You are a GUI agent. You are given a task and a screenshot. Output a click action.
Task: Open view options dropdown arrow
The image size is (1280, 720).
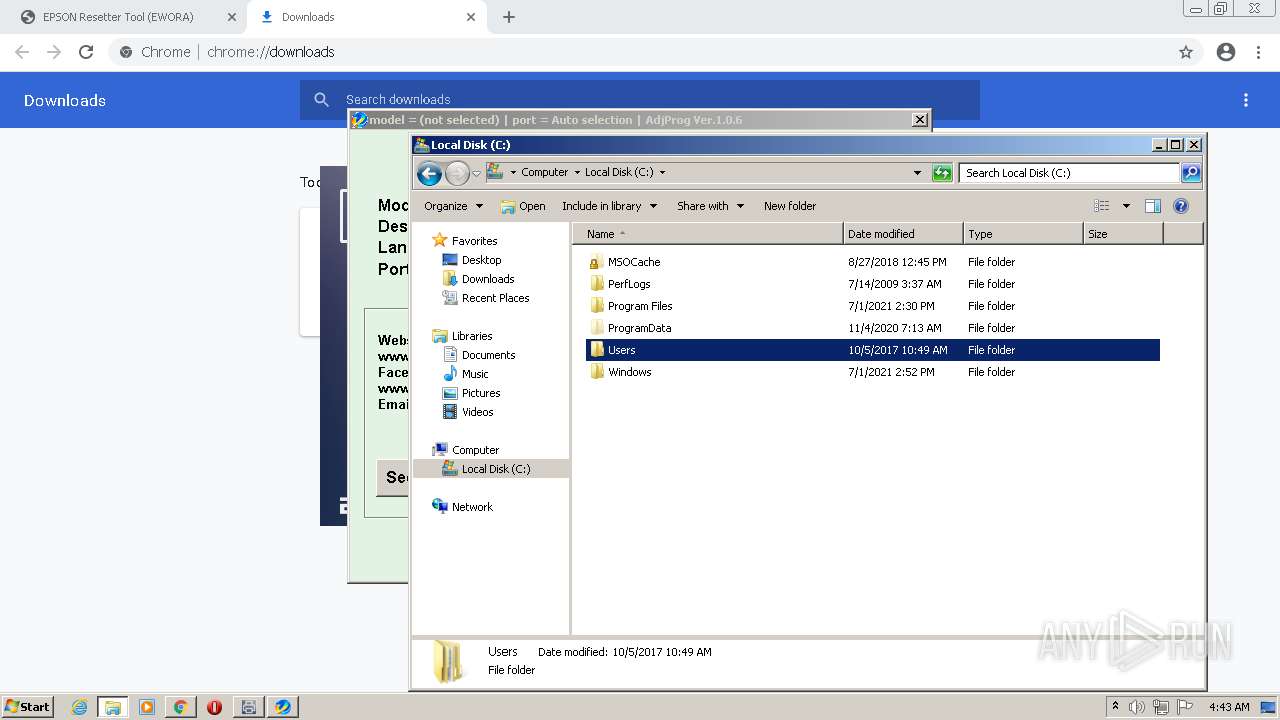pos(1126,206)
